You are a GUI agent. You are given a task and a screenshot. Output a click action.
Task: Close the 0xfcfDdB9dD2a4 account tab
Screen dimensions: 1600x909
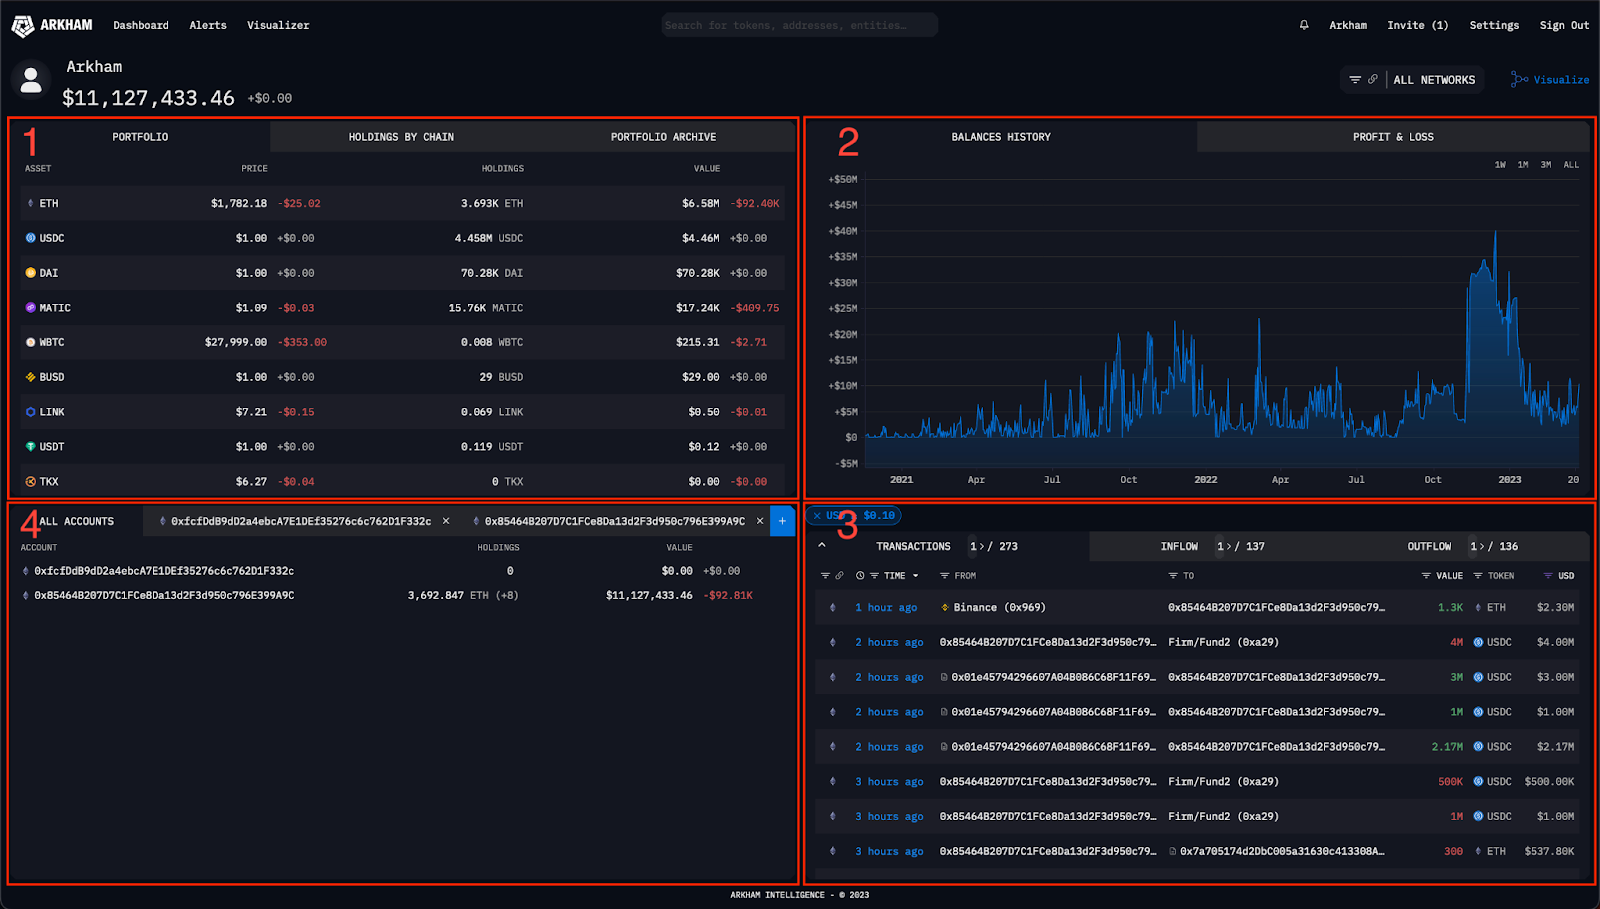446,521
